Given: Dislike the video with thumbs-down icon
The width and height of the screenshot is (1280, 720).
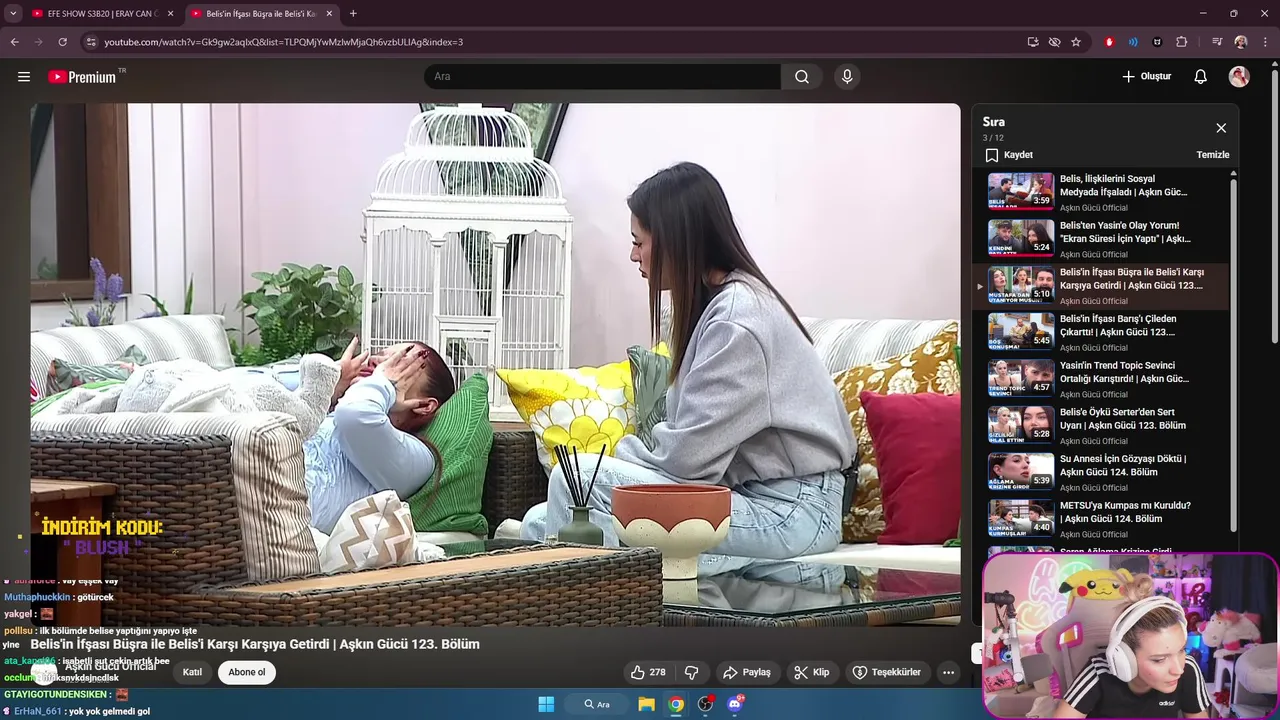Looking at the screenshot, I should pyautogui.click(x=691, y=672).
